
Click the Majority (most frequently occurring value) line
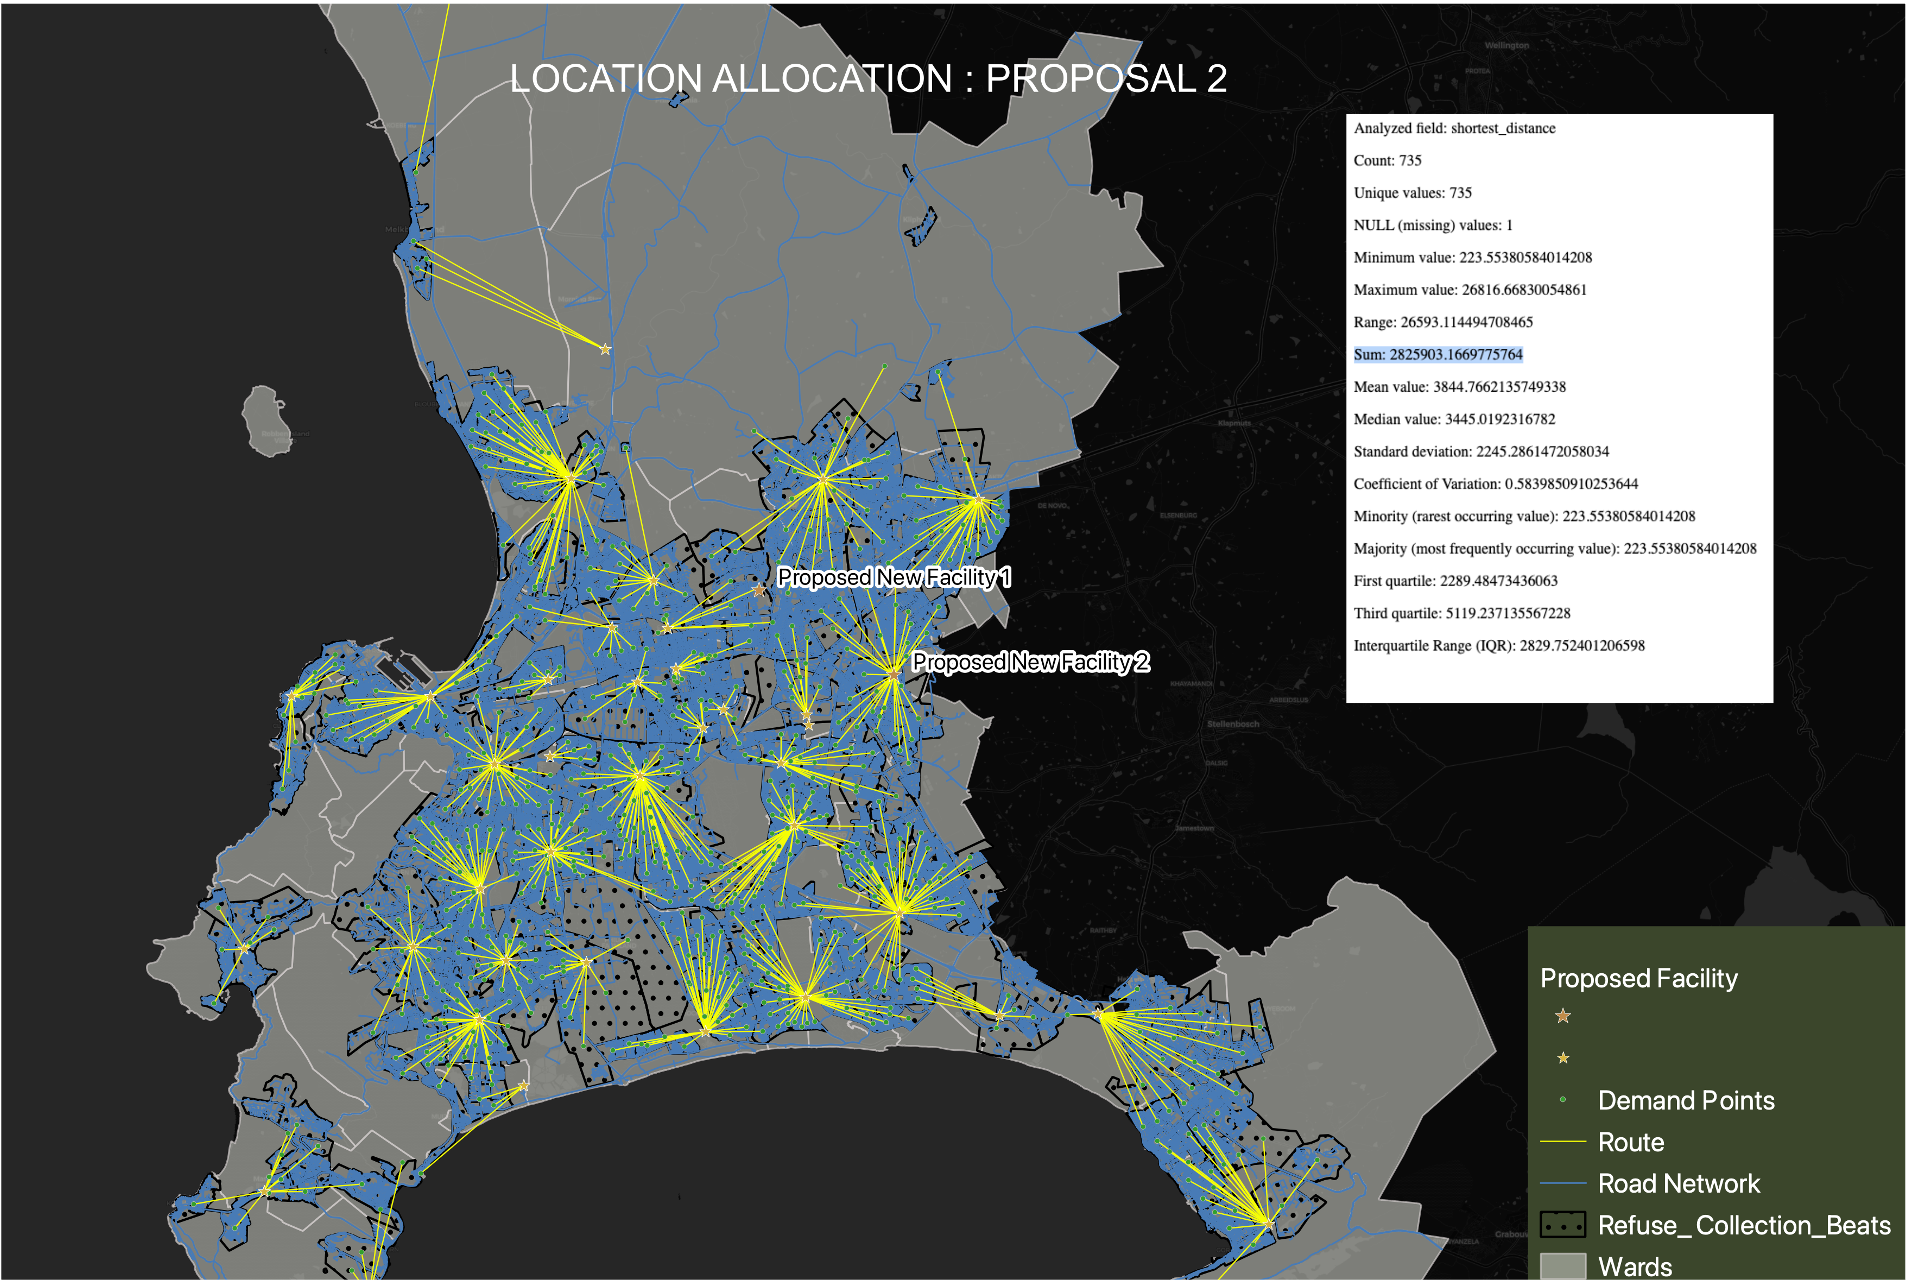1555,549
